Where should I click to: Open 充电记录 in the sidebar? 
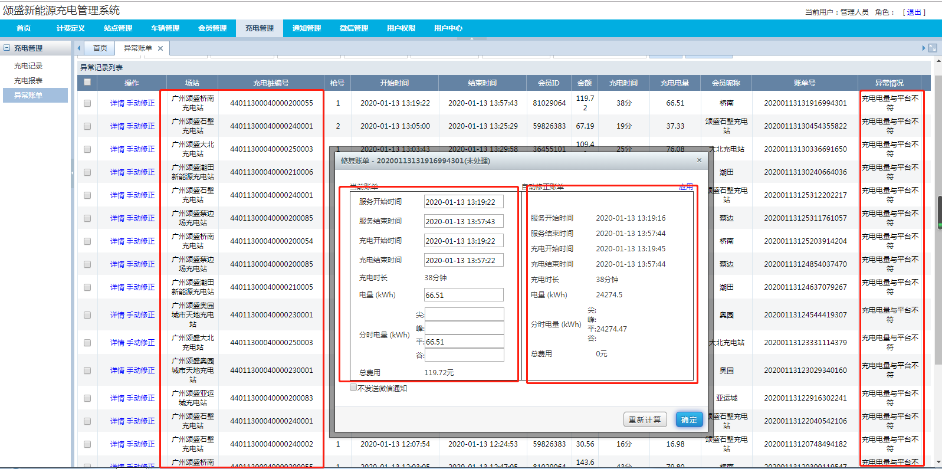click(28, 66)
